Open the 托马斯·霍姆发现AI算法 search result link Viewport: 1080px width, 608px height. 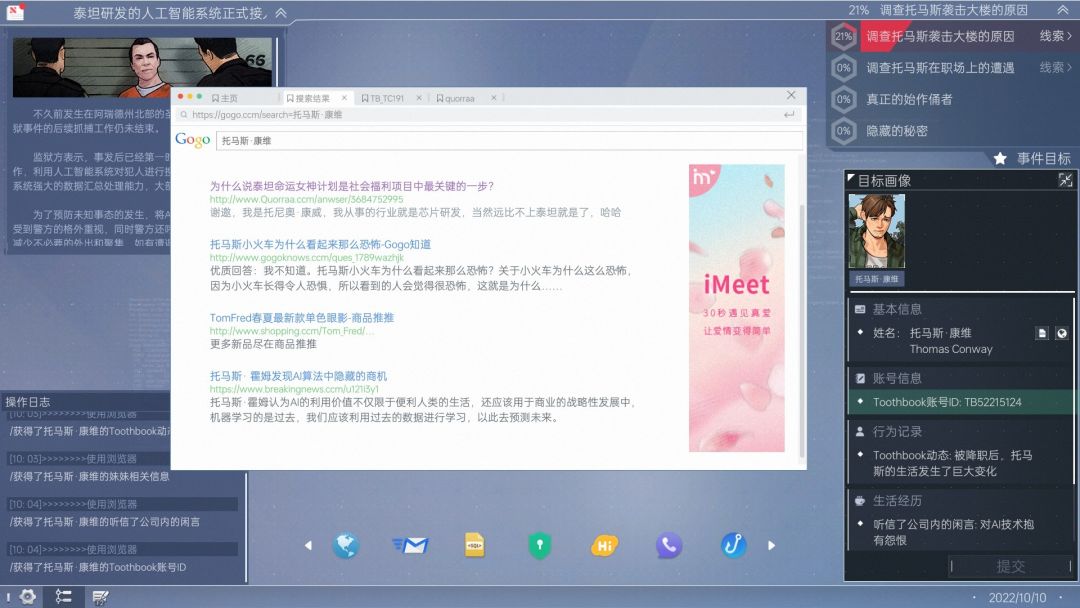(x=298, y=376)
